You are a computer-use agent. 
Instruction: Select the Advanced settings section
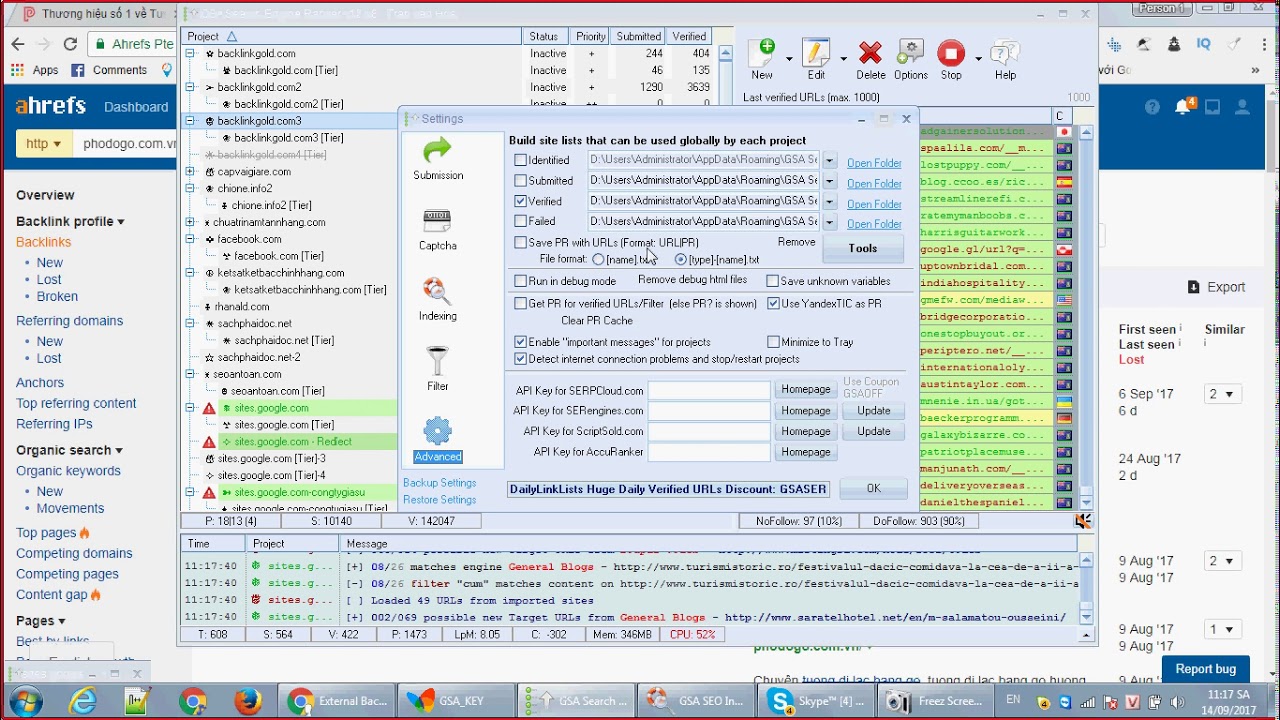[438, 440]
